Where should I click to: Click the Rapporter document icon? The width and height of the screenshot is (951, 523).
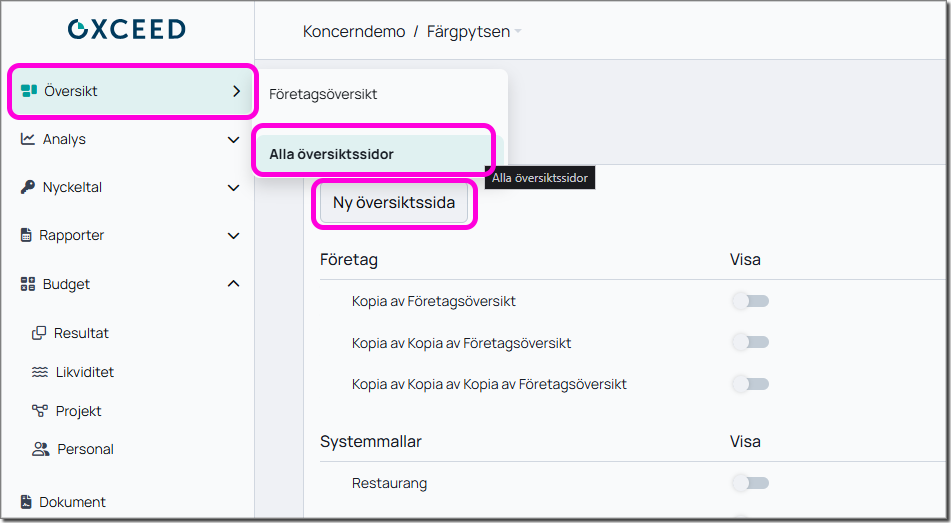coord(27,236)
